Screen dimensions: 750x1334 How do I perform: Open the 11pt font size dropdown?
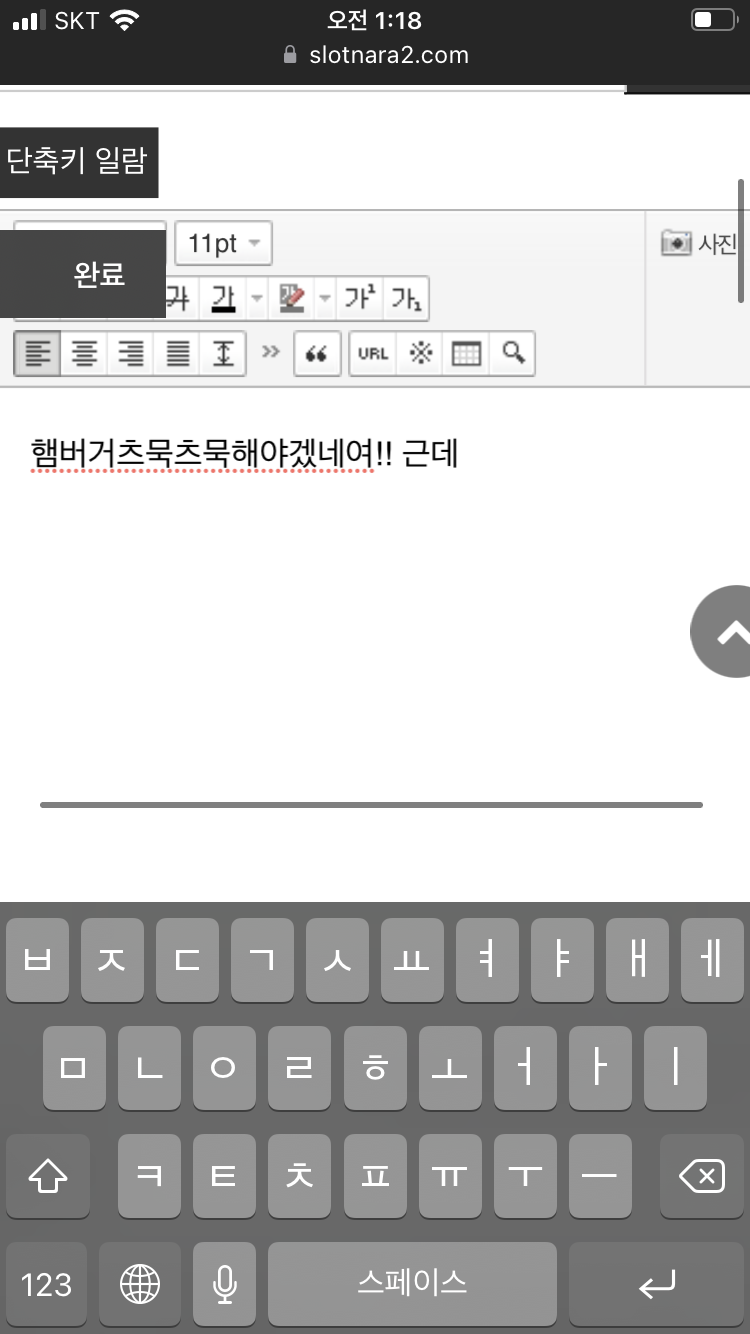tap(224, 243)
